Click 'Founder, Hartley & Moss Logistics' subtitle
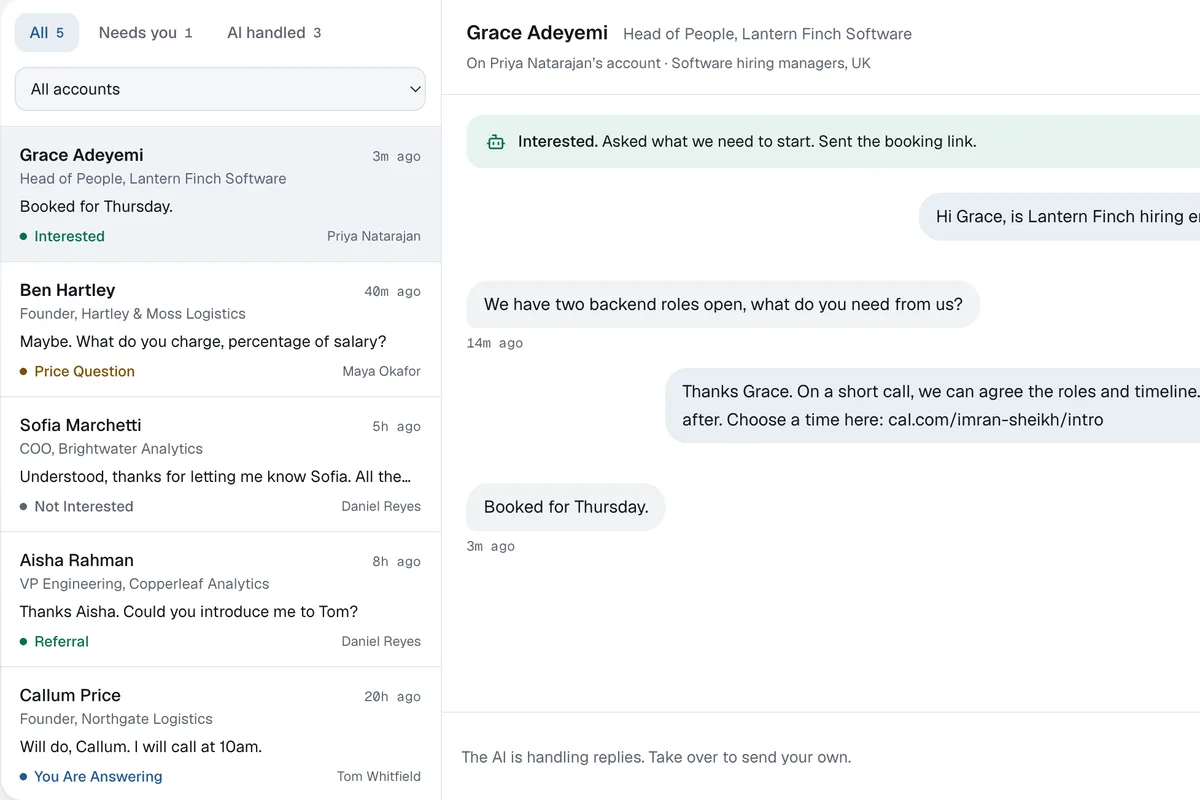The height and width of the screenshot is (800, 1200). [x=133, y=314]
